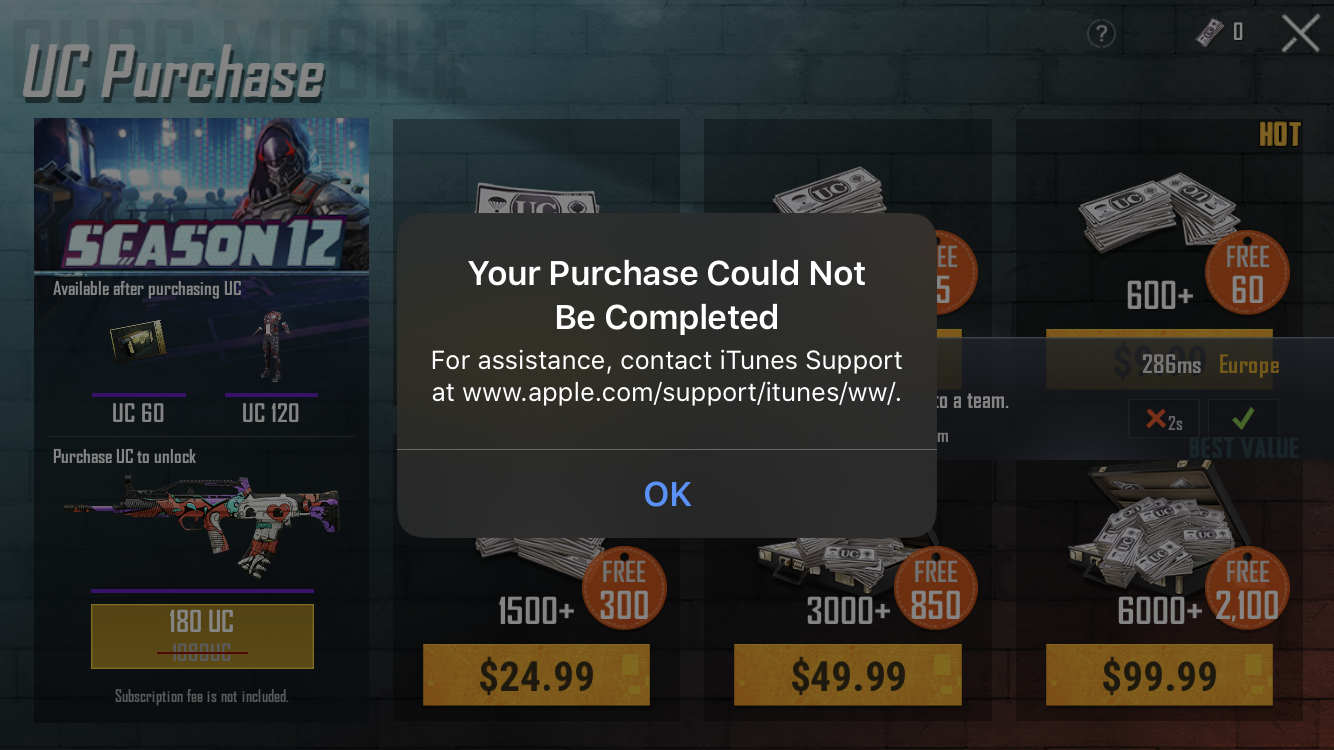Click the FREE 300 bonus badge
This screenshot has height=750, width=1334.
624,589
